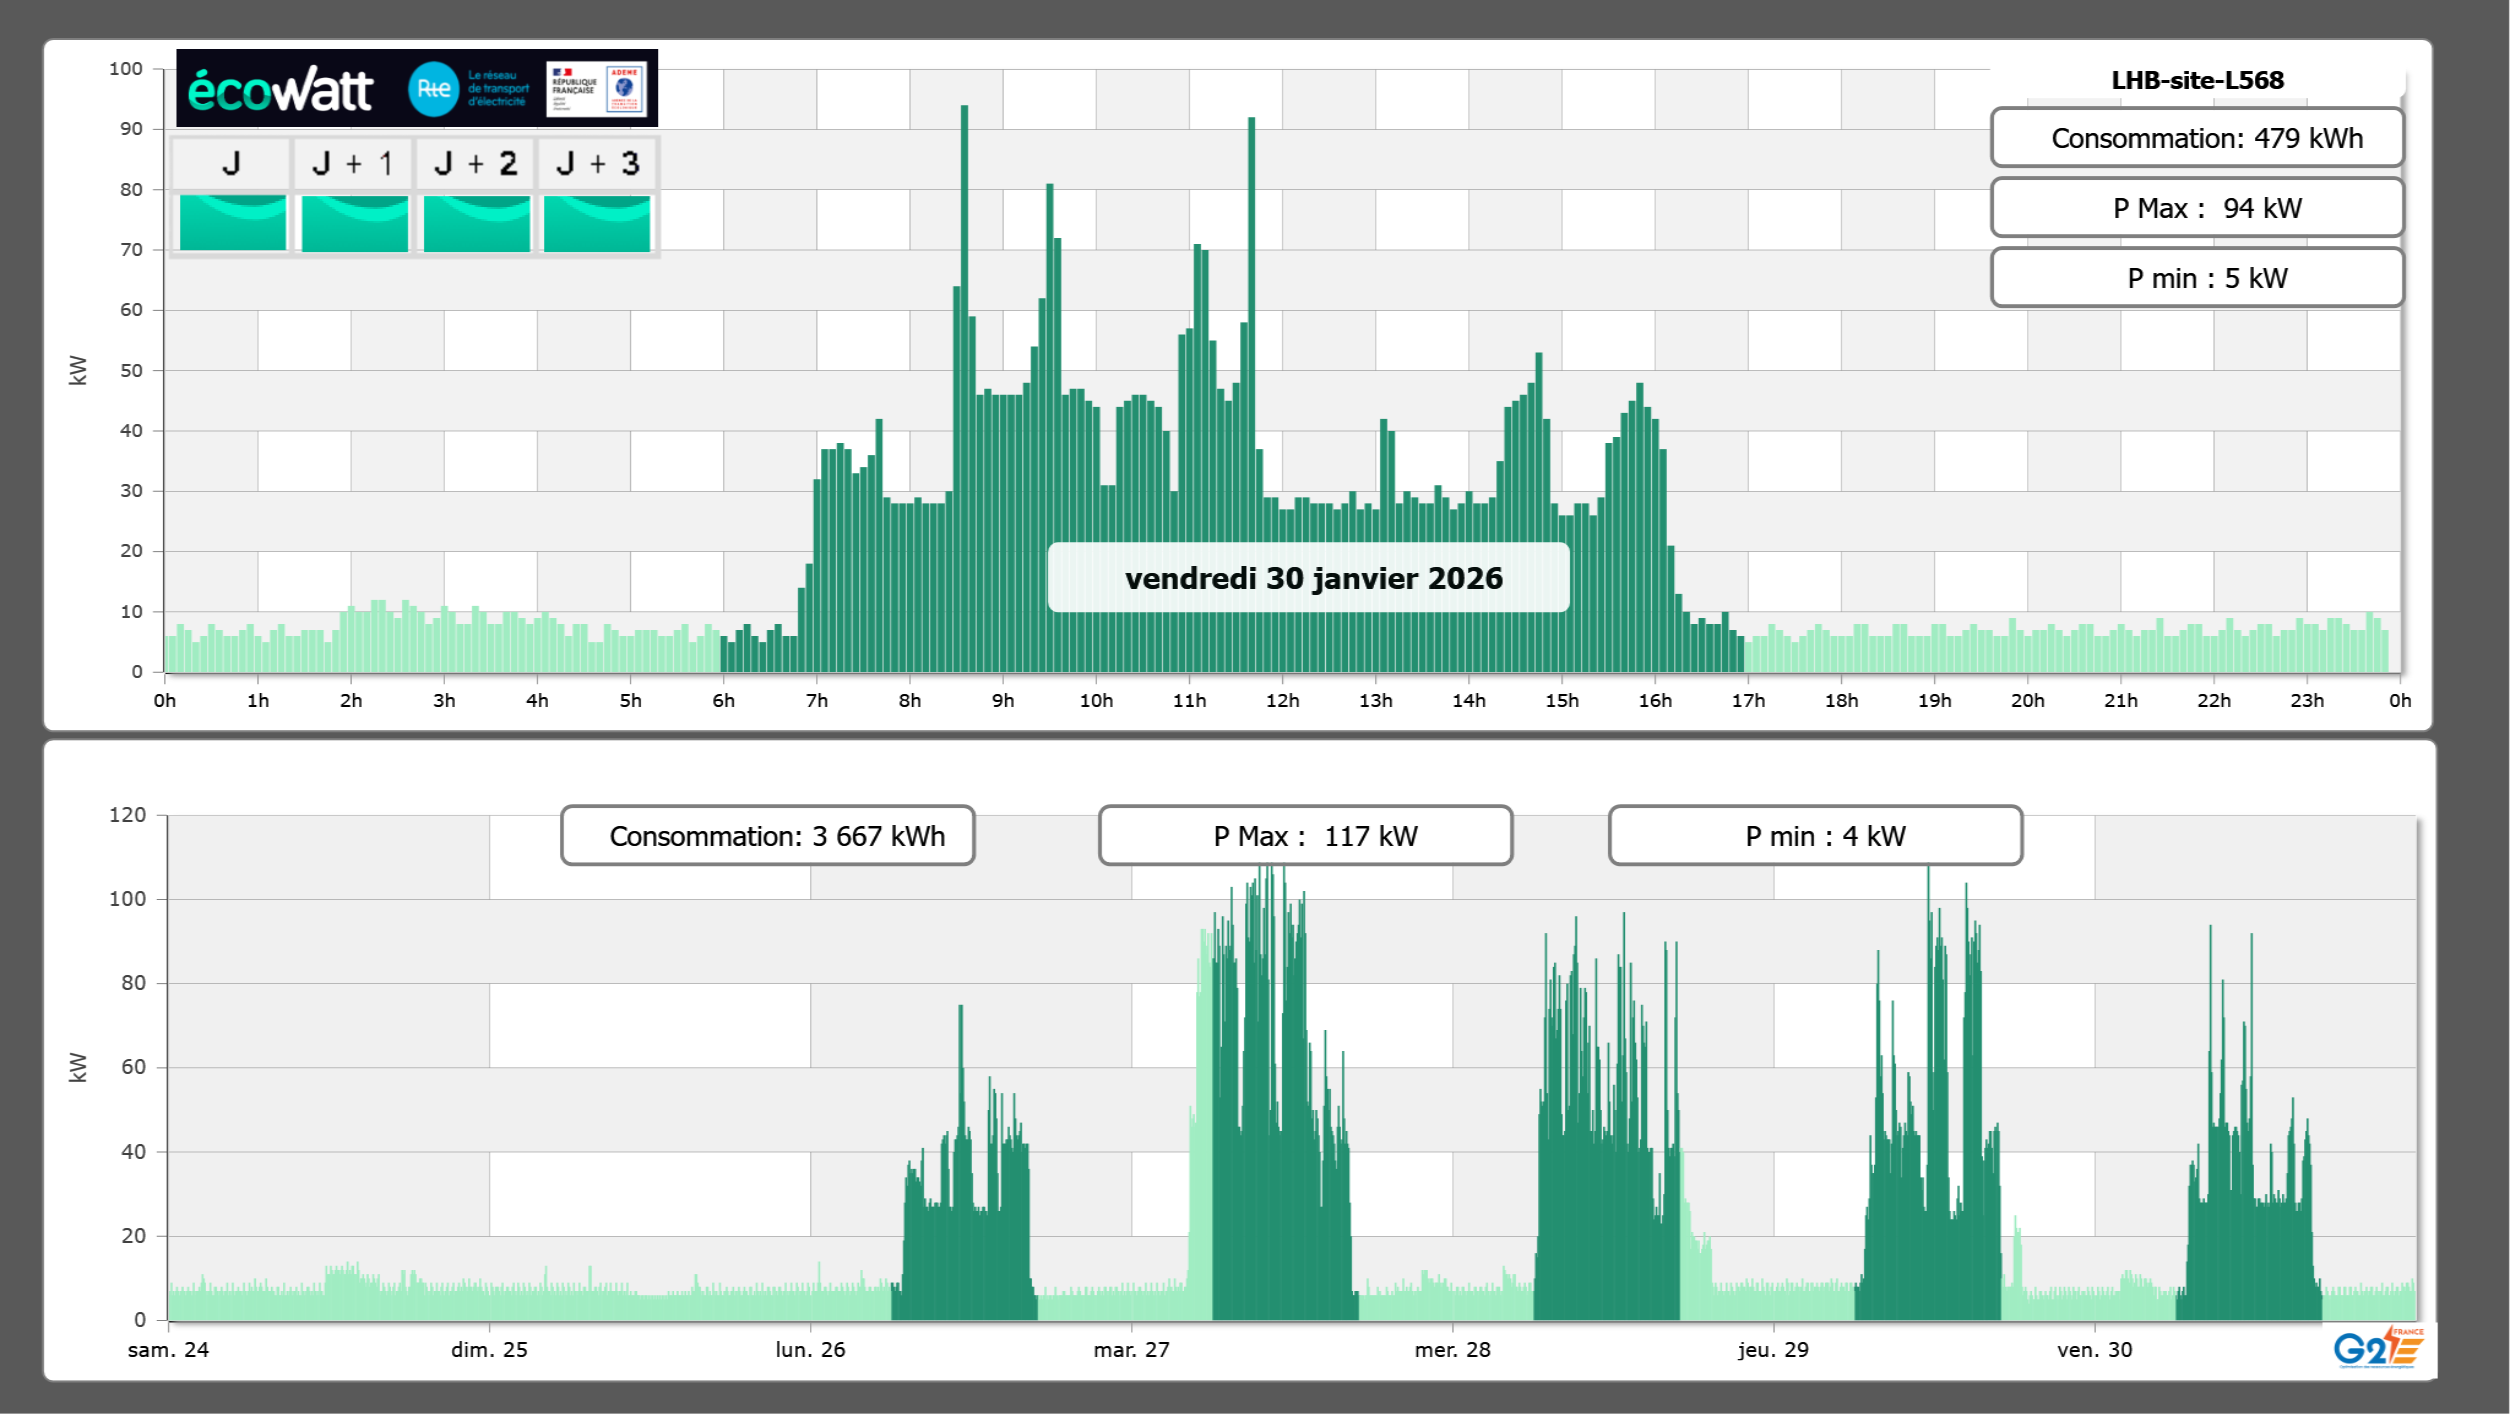The height and width of the screenshot is (1415, 2511).
Task: Click the écowatt logo
Action: pos(281,90)
